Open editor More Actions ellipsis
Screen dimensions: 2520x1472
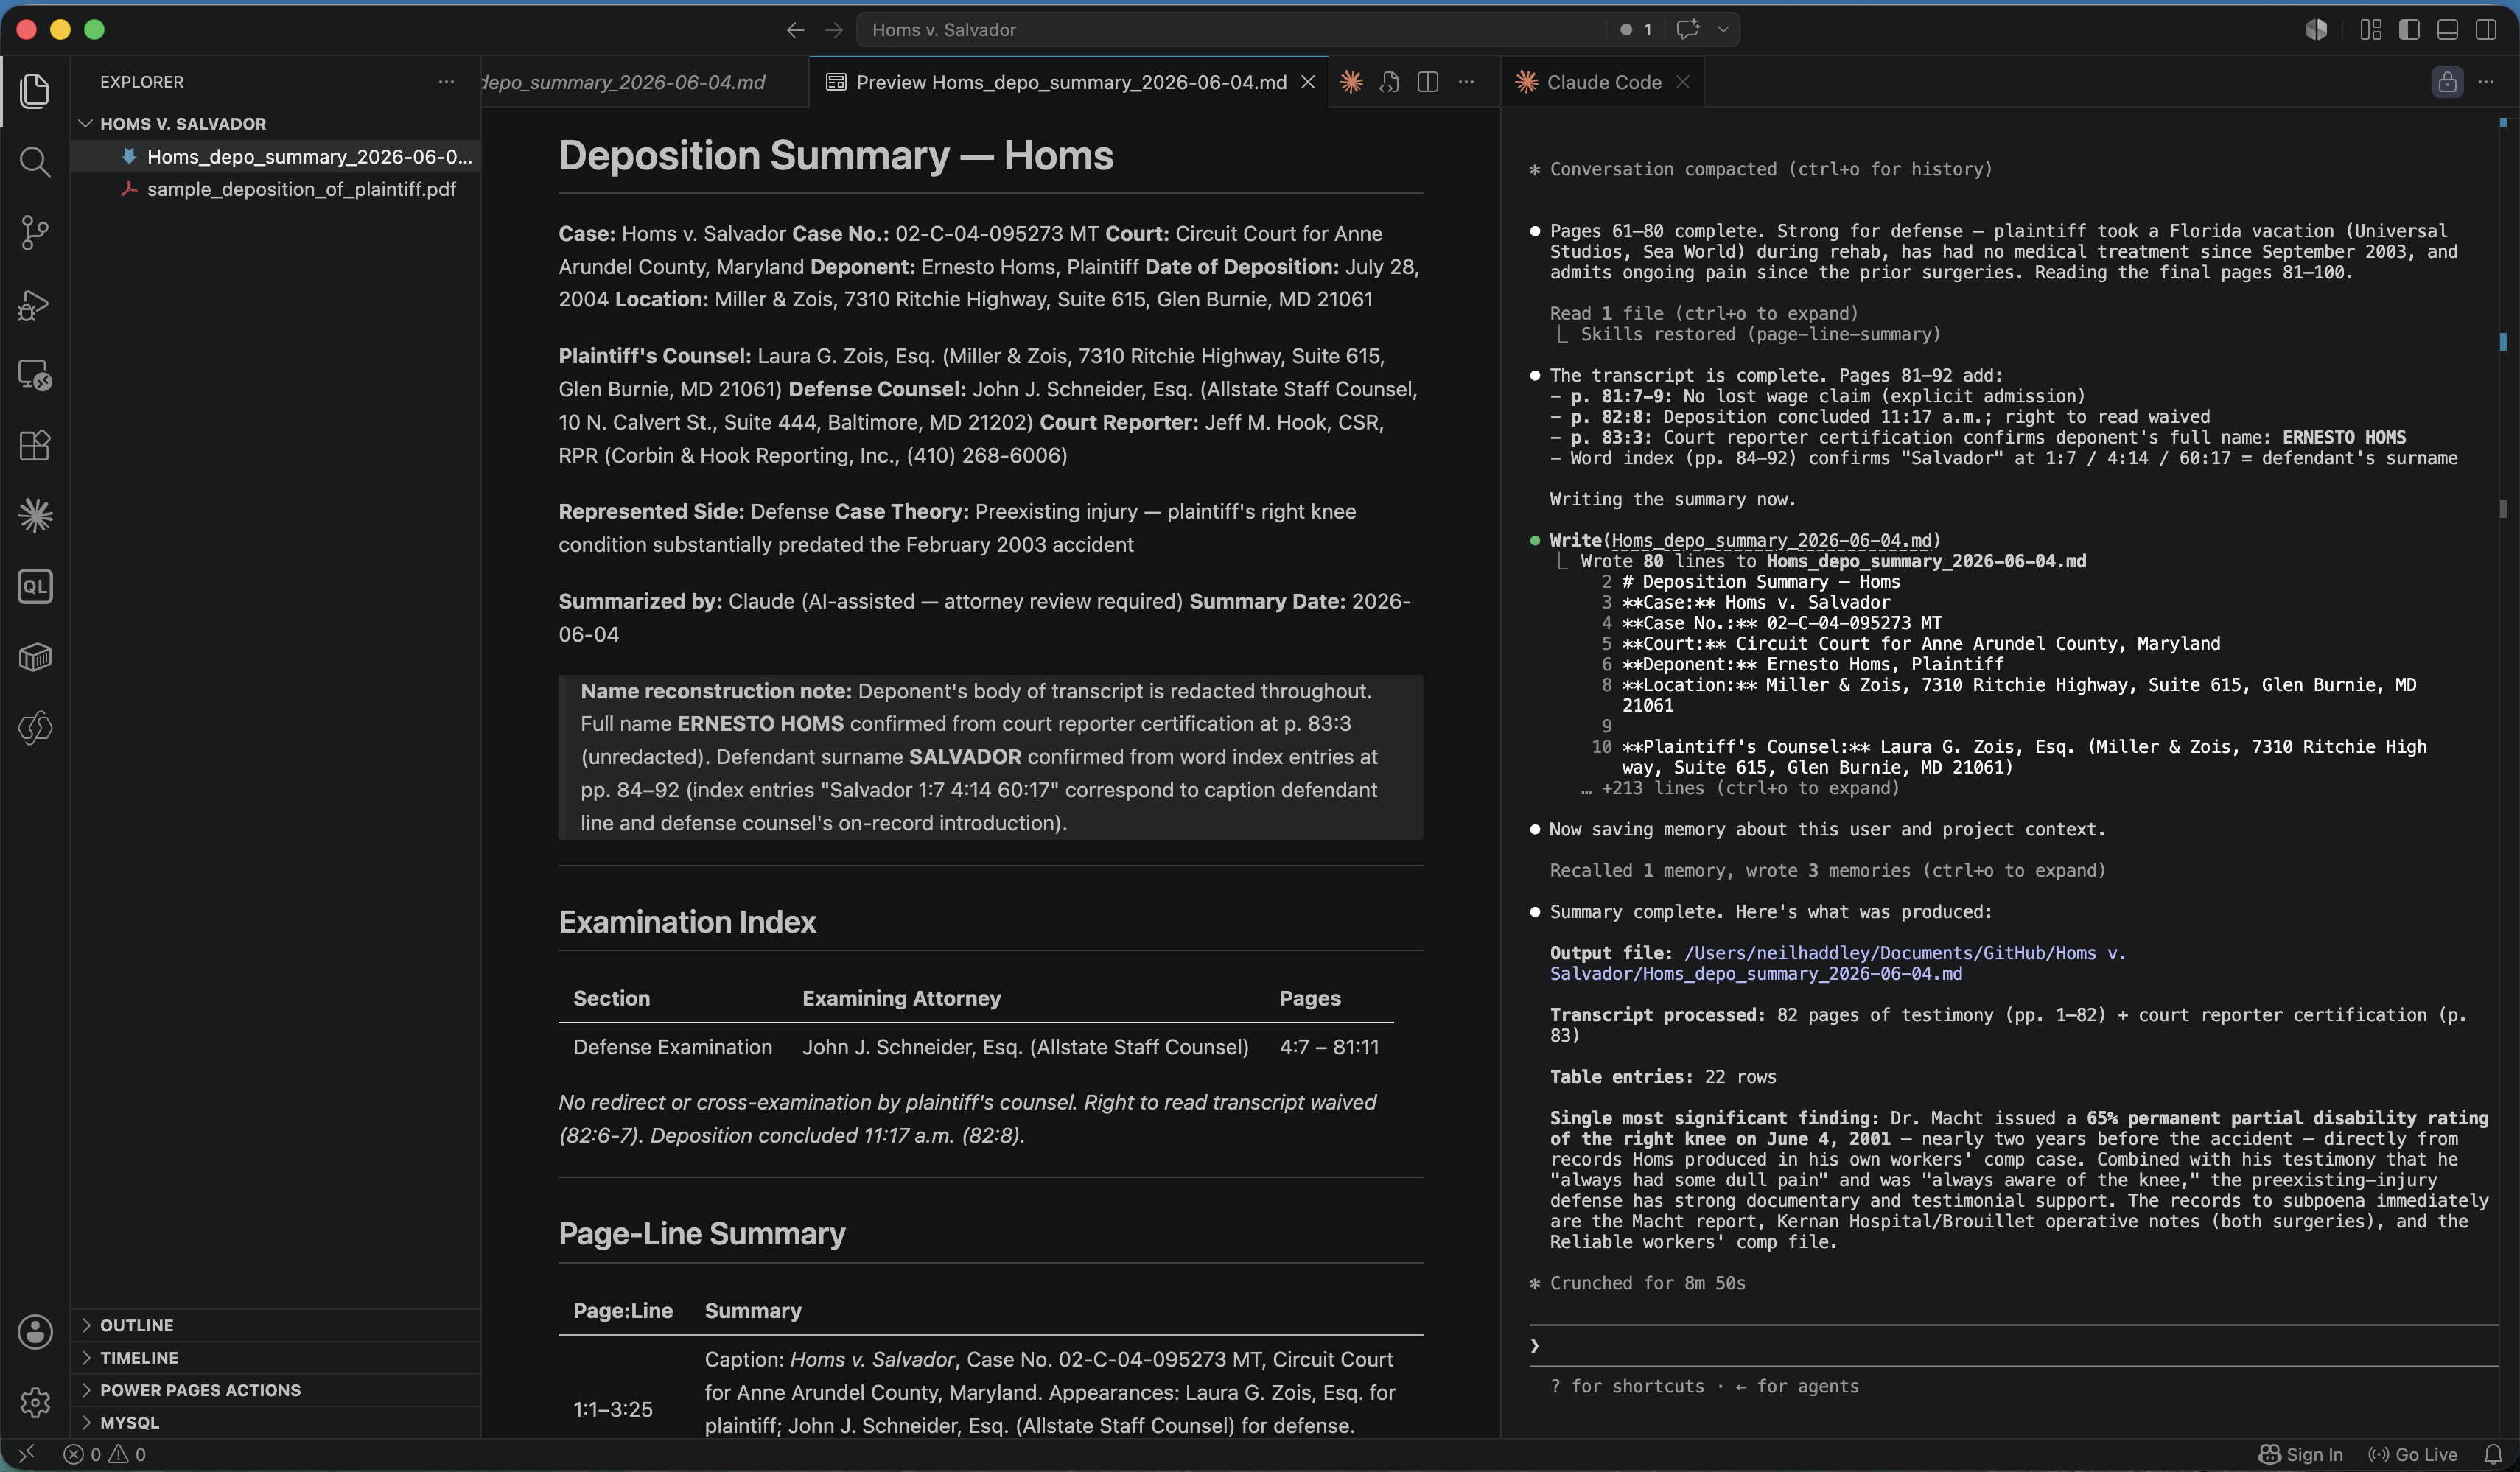coord(1466,82)
